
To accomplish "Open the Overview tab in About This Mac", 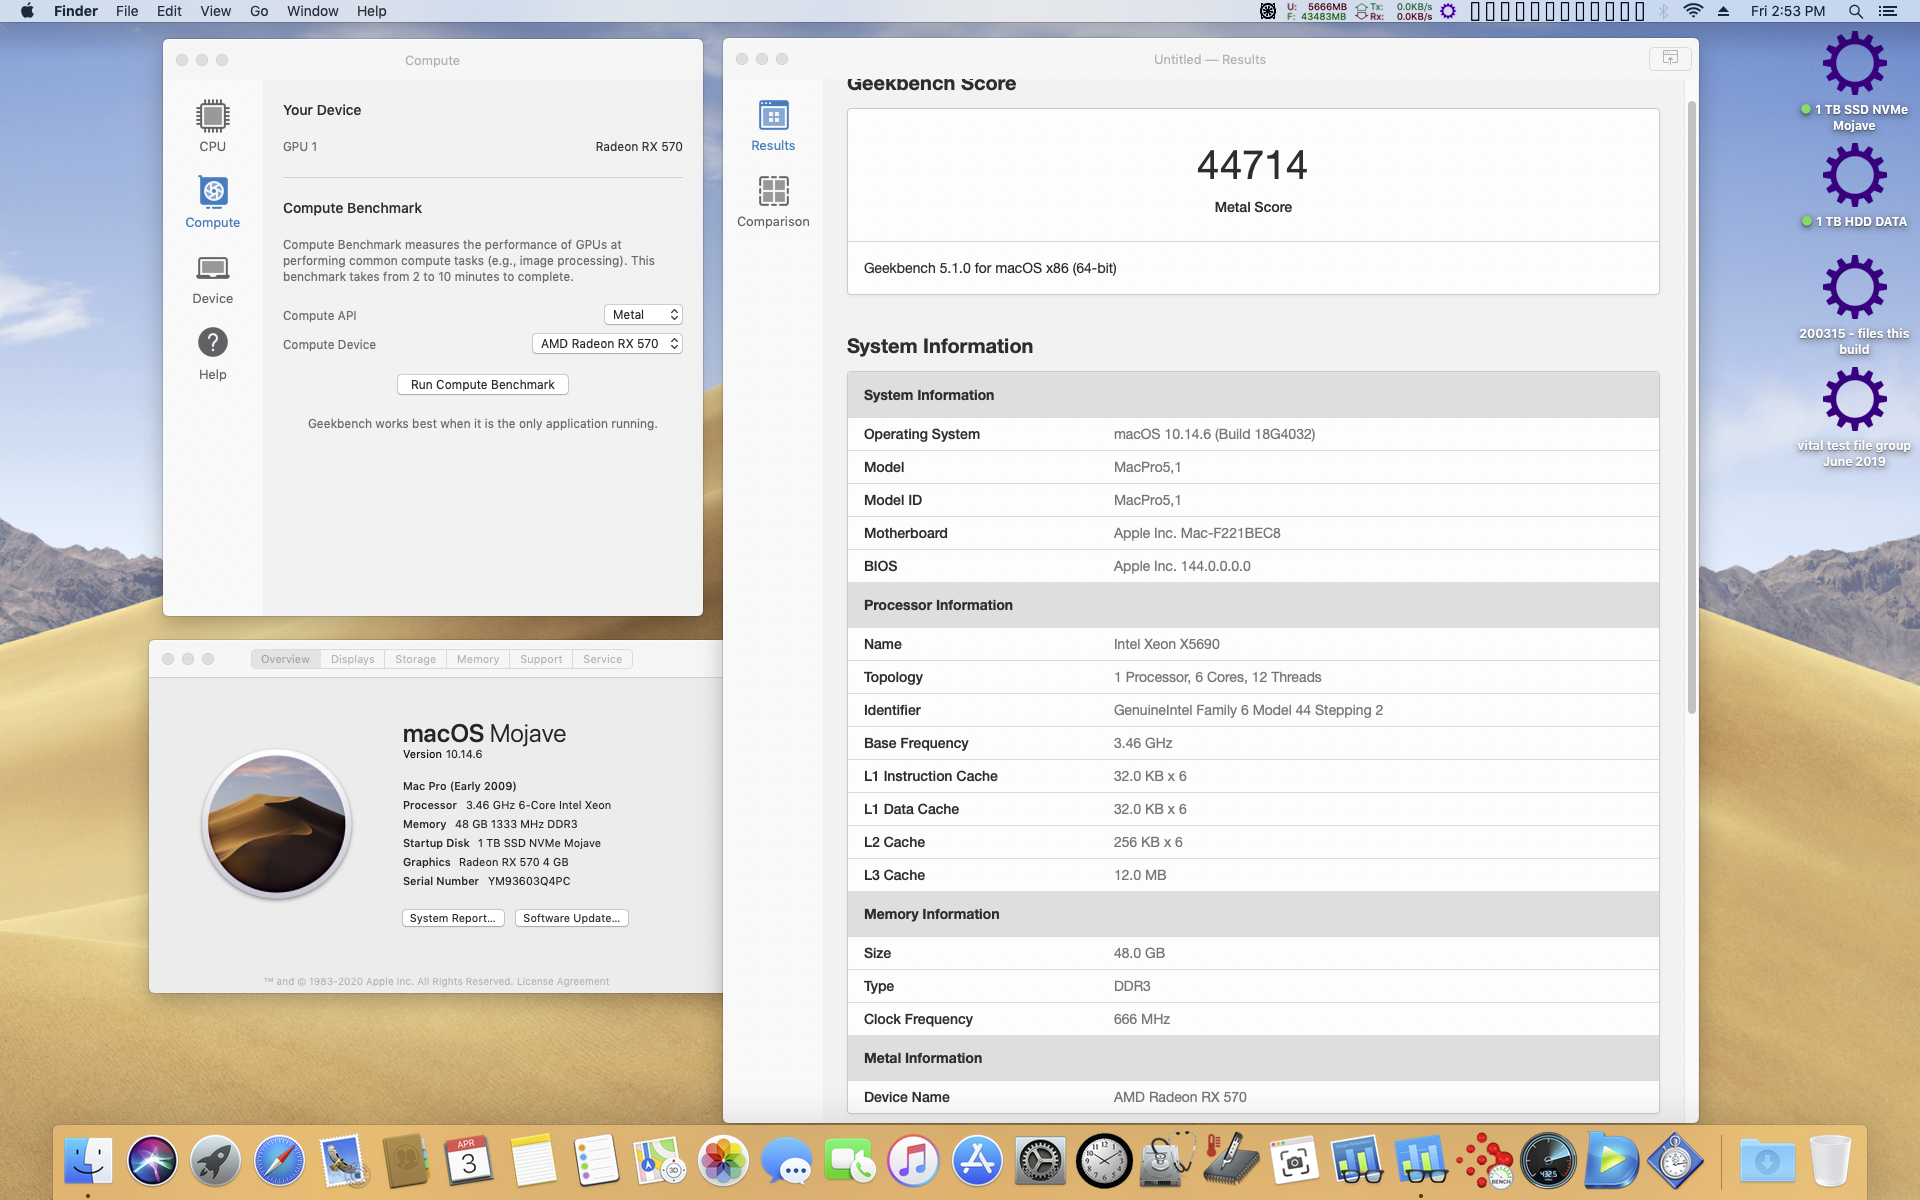I will tap(283, 659).
